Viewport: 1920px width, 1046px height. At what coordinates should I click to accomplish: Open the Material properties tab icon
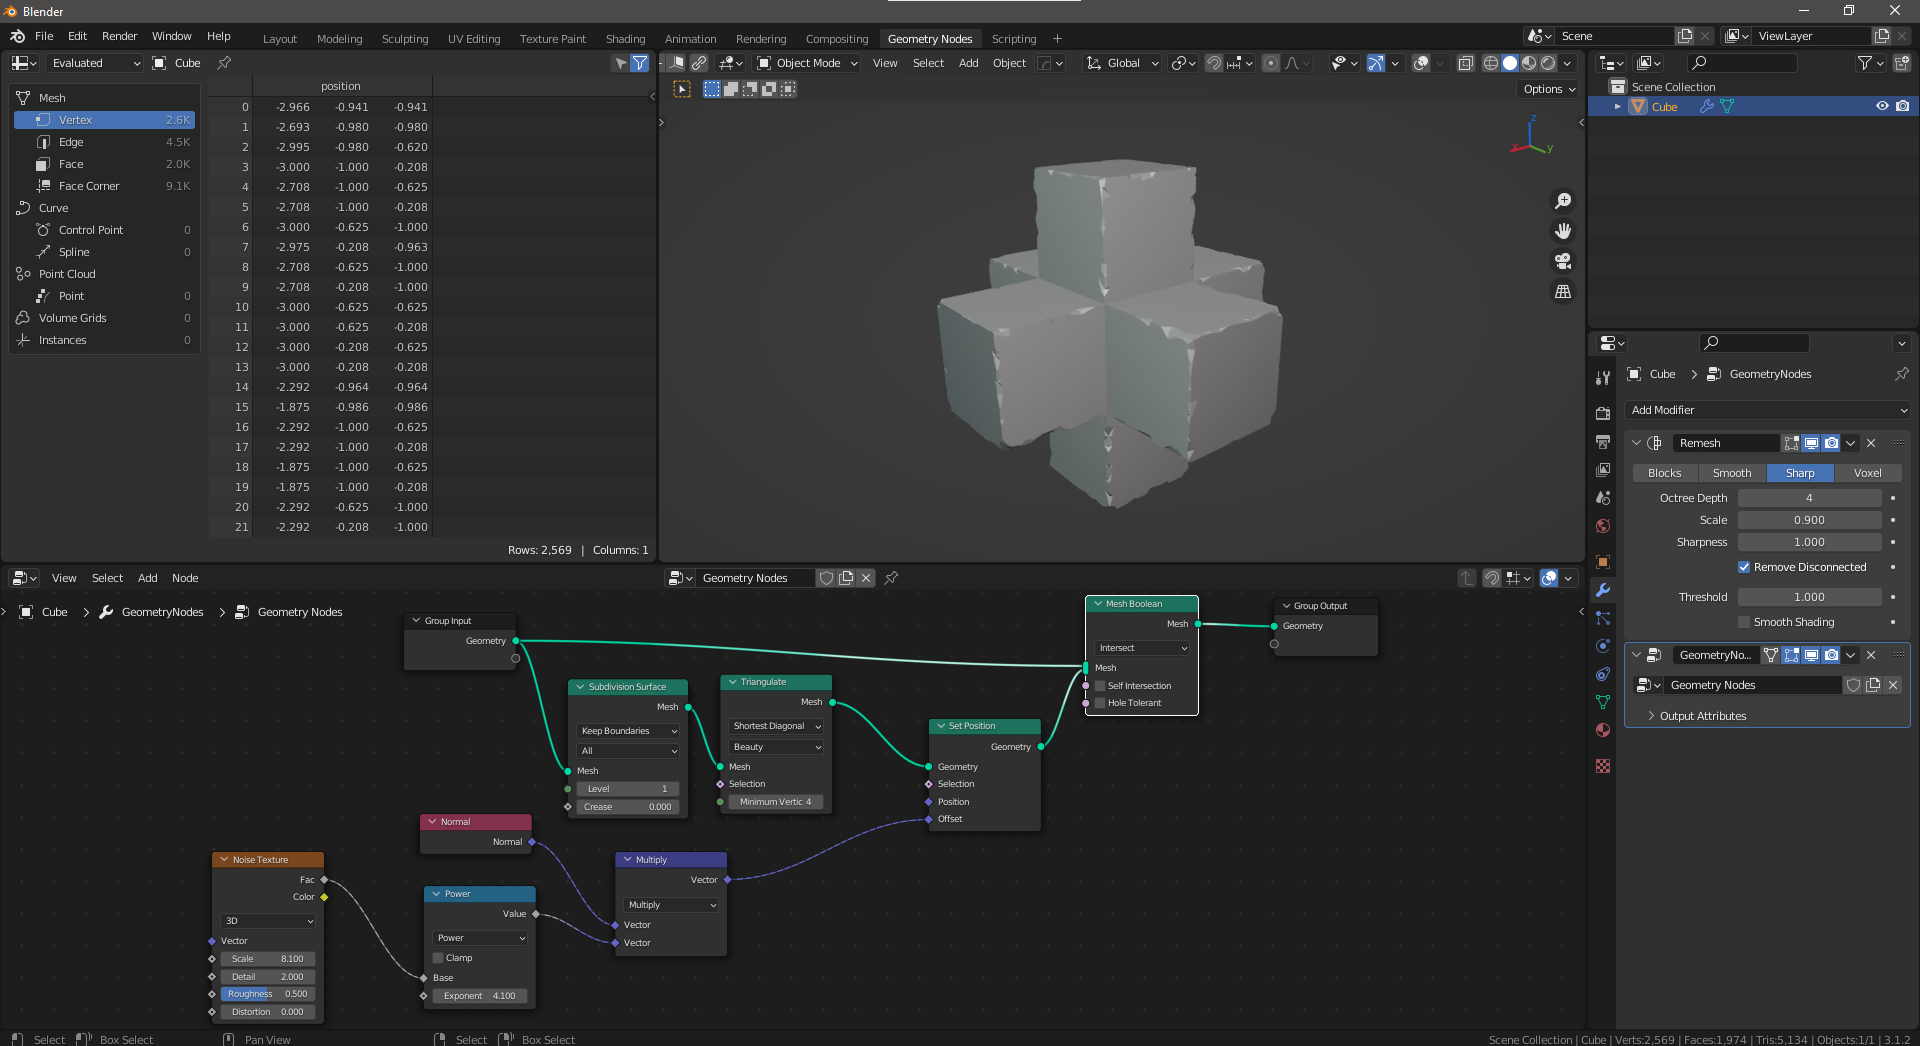[x=1603, y=730]
